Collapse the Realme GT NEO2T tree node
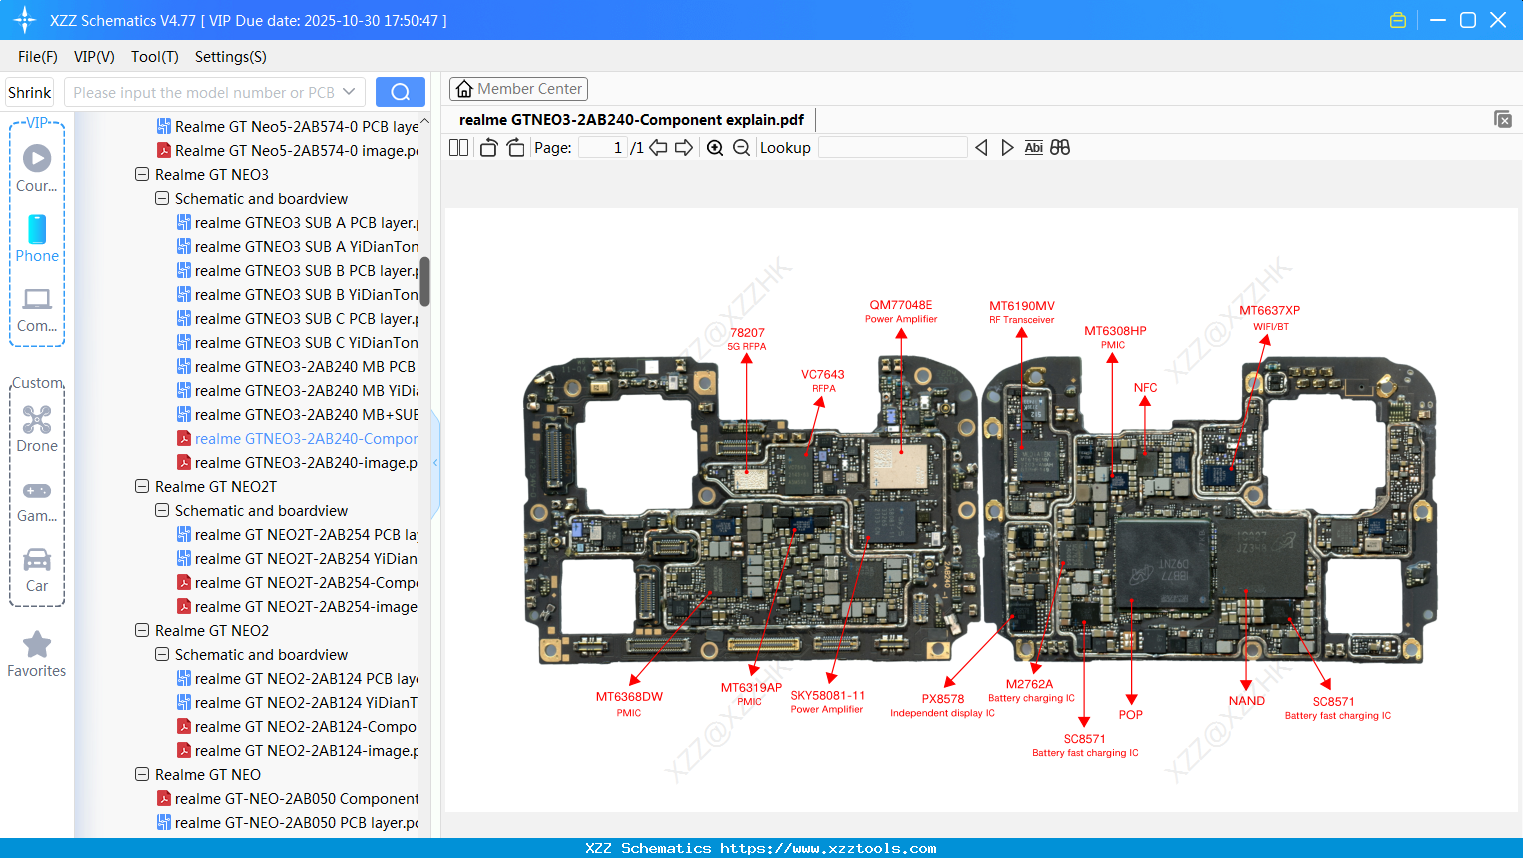Screen dimensions: 1523x858 coord(142,486)
